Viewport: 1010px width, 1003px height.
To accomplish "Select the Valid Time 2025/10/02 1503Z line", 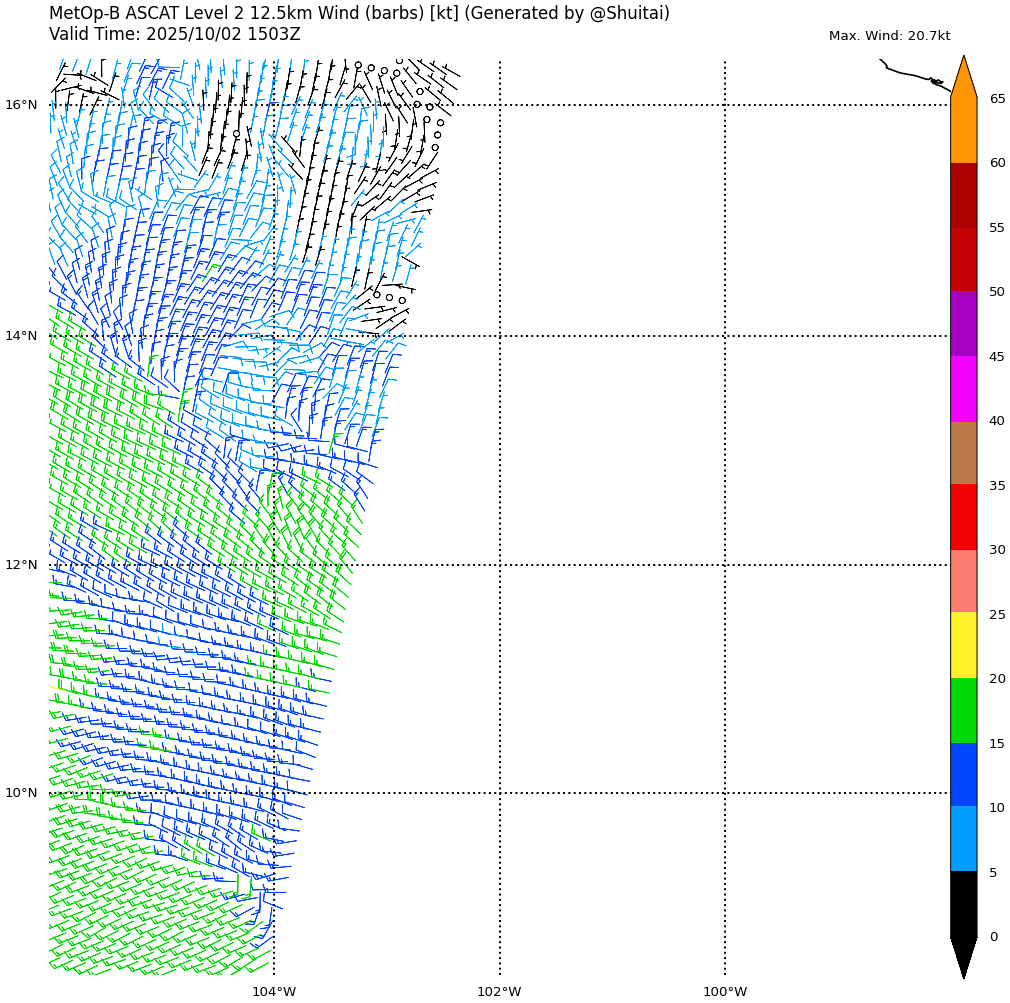I will point(174,35).
